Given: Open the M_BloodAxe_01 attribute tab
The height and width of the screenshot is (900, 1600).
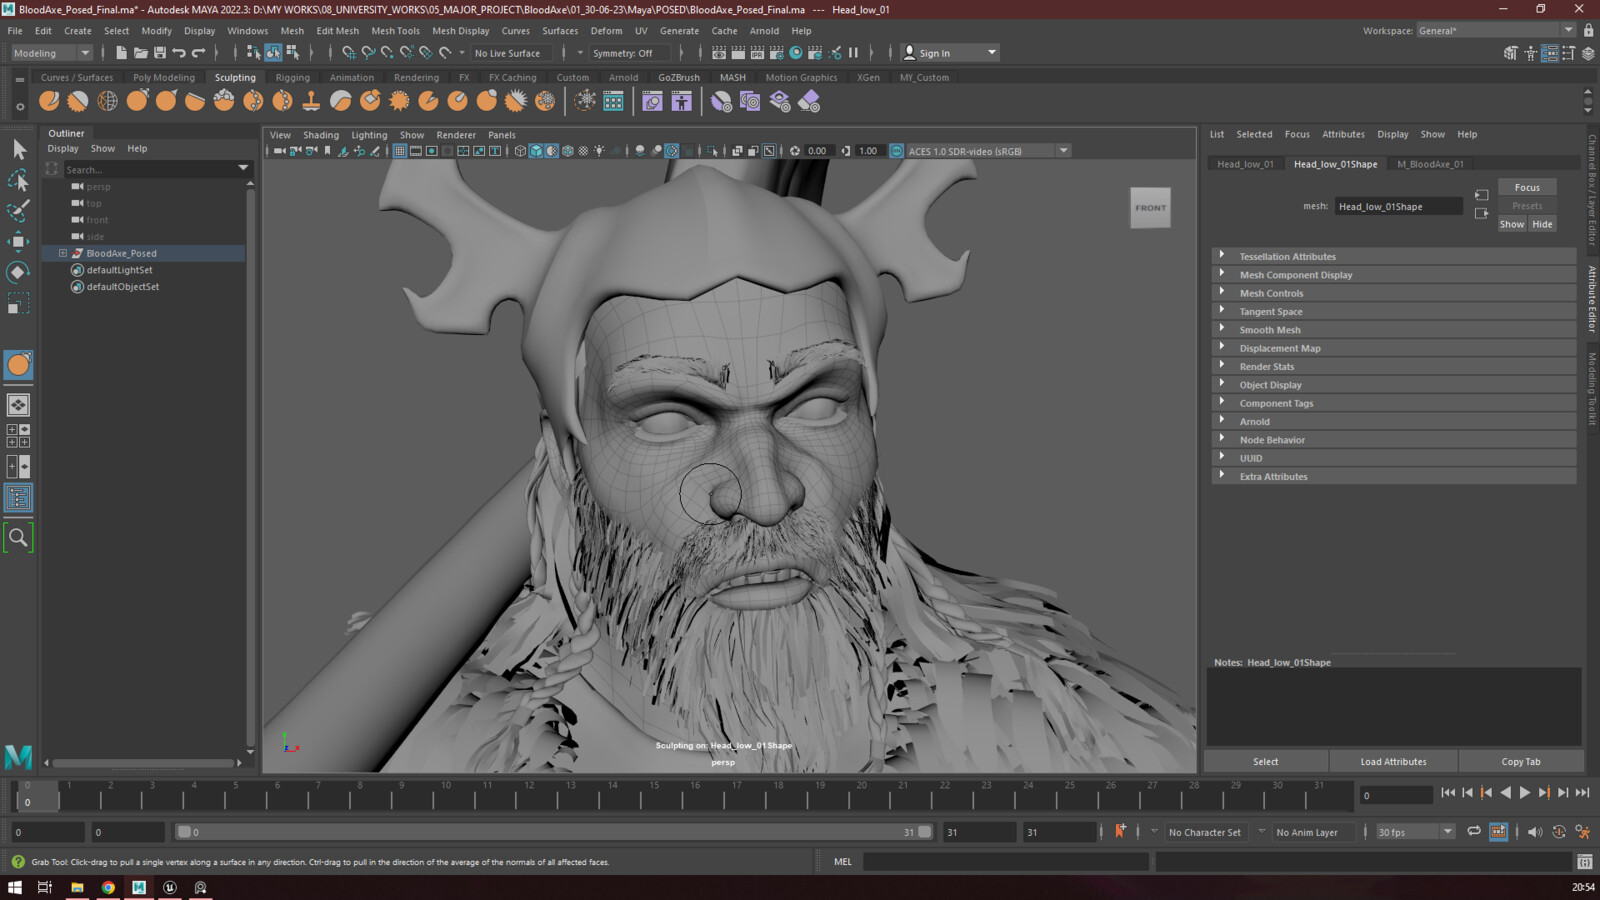Looking at the screenshot, I should 1430,164.
